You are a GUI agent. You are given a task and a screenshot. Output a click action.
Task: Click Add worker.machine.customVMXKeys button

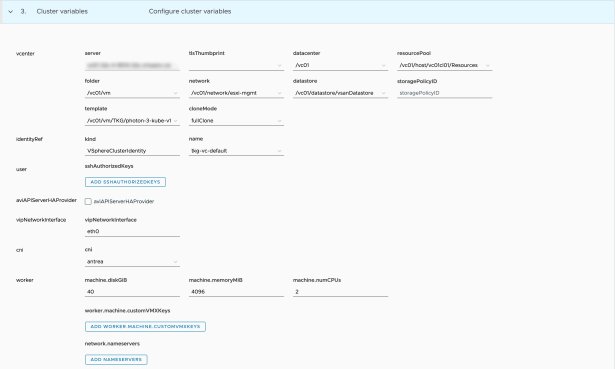146,327
